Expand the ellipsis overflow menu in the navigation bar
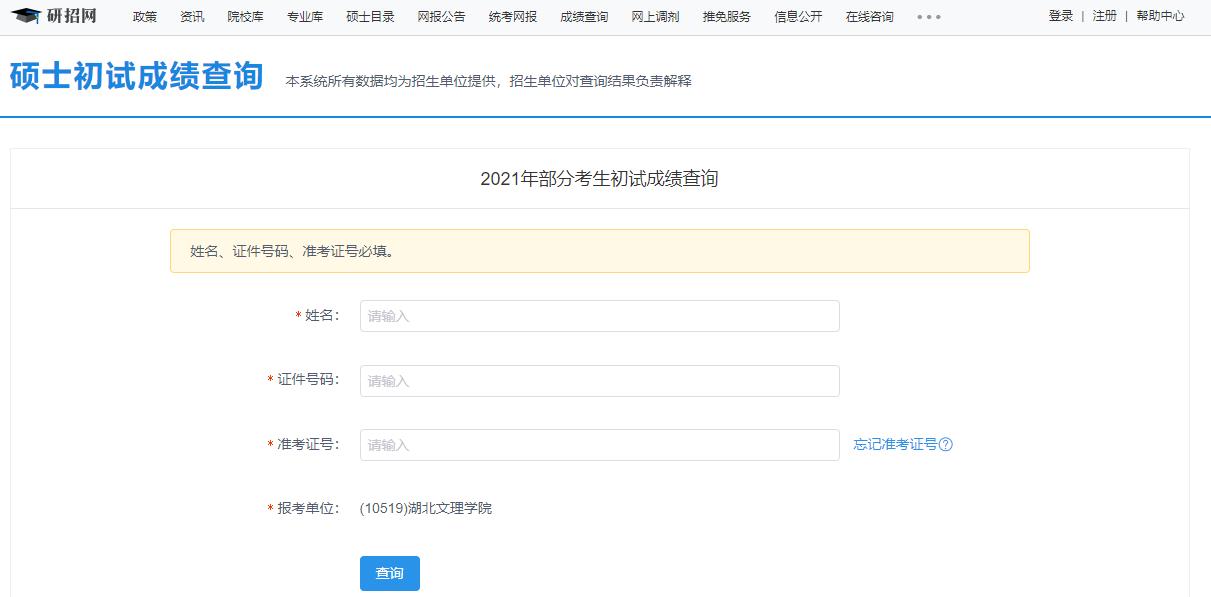The height and width of the screenshot is (597, 1211). tap(928, 17)
